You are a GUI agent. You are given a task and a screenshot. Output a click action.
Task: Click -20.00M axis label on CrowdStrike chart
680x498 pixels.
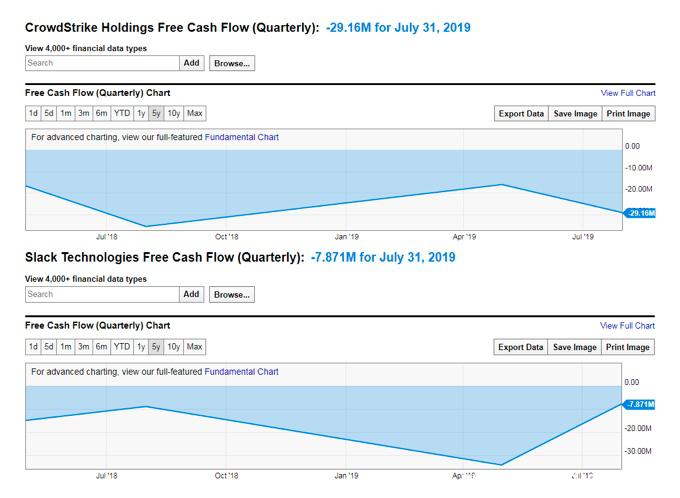point(638,189)
